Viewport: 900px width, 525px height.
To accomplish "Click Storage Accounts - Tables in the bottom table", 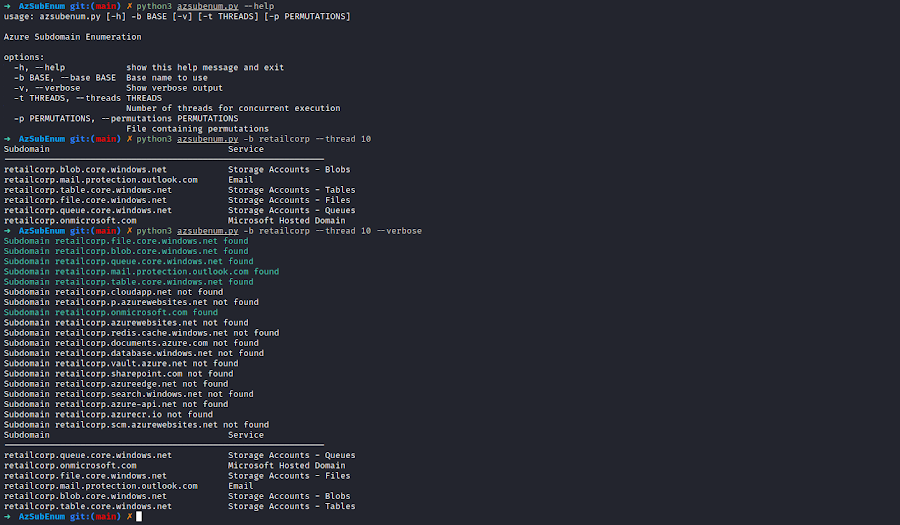I will coord(292,507).
